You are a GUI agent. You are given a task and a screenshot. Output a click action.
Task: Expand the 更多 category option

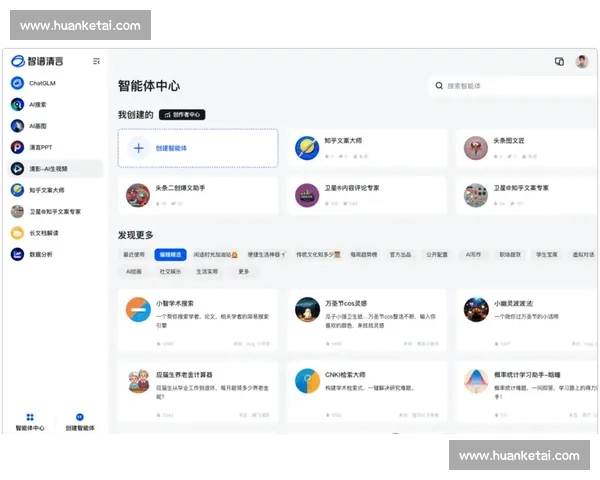pos(244,271)
